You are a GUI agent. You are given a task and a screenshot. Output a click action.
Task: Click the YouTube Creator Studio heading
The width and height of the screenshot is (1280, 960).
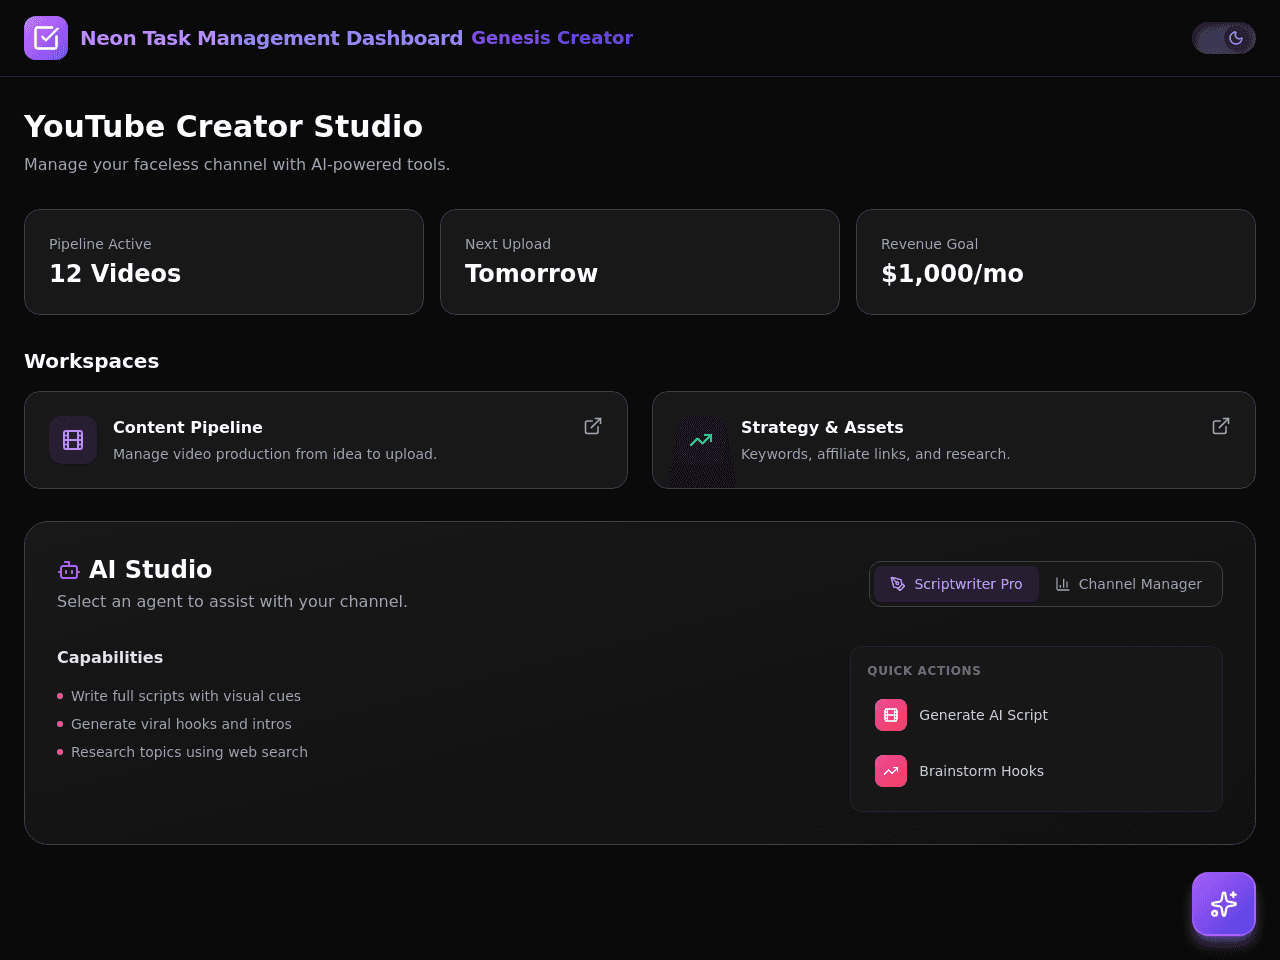(x=223, y=126)
